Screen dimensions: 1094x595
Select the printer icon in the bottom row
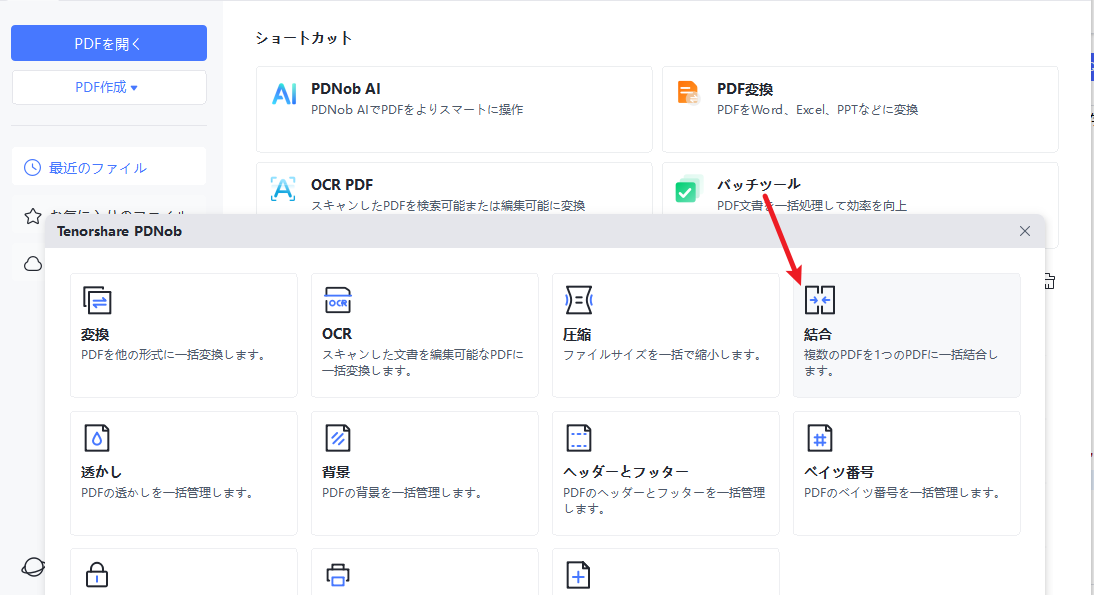[338, 575]
